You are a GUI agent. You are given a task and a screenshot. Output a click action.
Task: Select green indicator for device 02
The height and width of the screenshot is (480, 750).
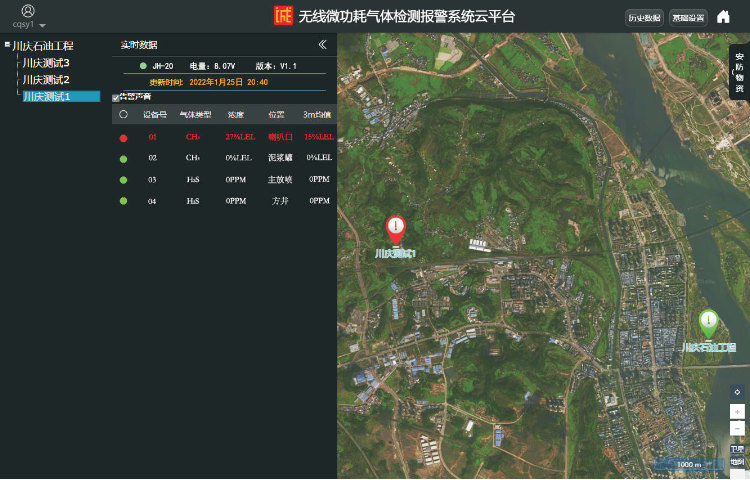pos(123,159)
